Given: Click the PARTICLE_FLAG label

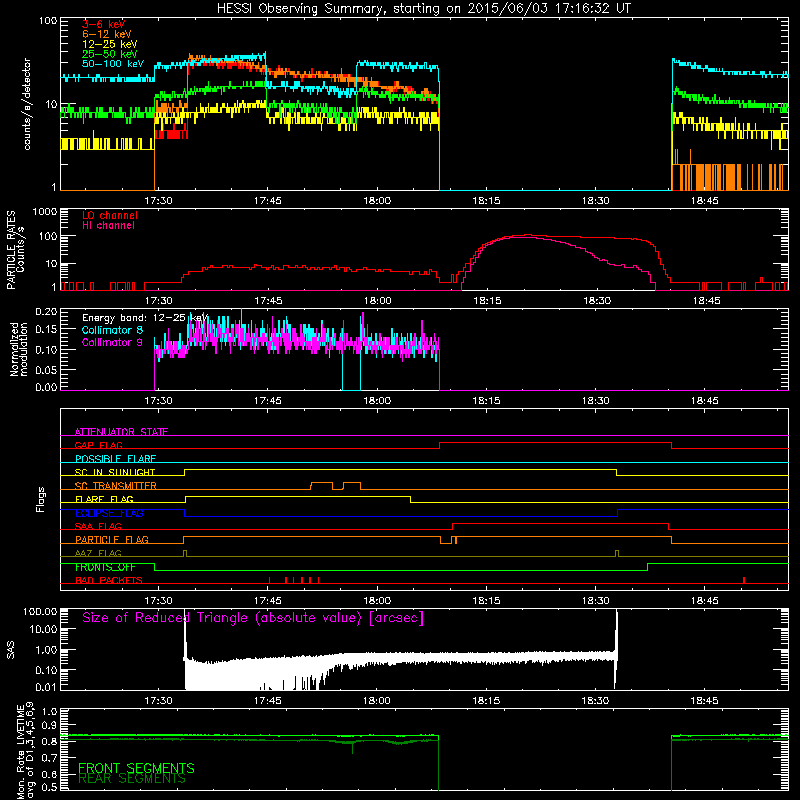Looking at the screenshot, I should click(112, 540).
